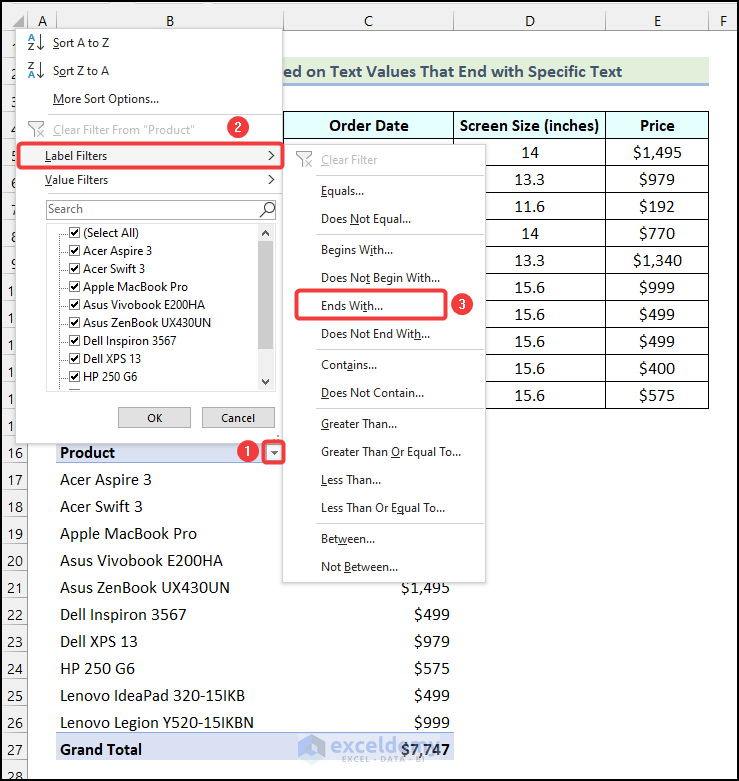Uncheck the Dell XPS 13 checkbox
This screenshot has width=739, height=781.
[x=75, y=359]
